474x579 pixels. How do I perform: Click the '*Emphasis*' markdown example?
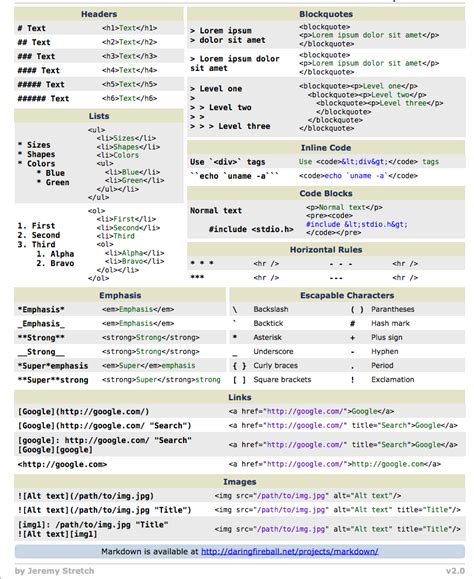(41, 309)
